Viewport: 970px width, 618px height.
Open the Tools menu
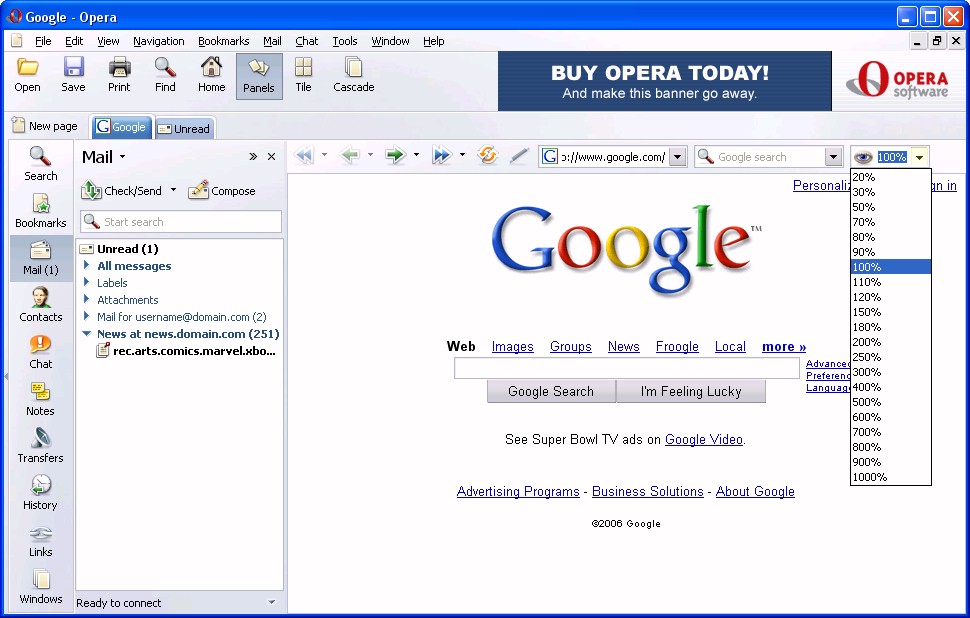pyautogui.click(x=345, y=41)
